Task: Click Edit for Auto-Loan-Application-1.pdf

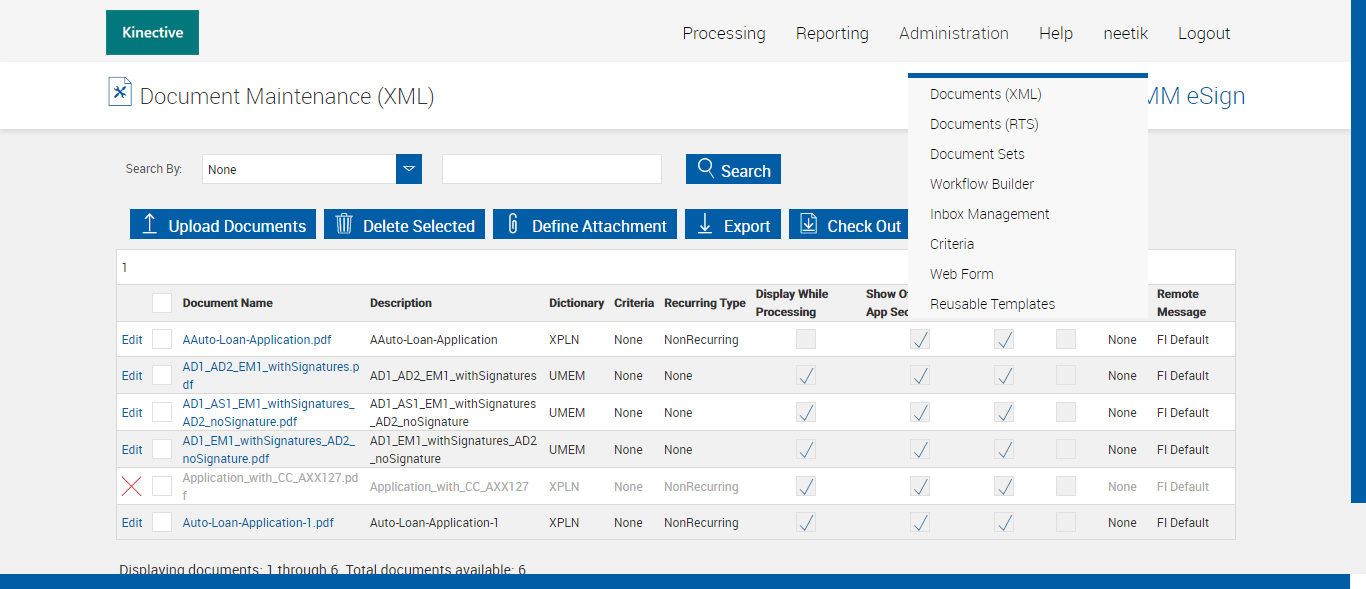Action: (132, 522)
